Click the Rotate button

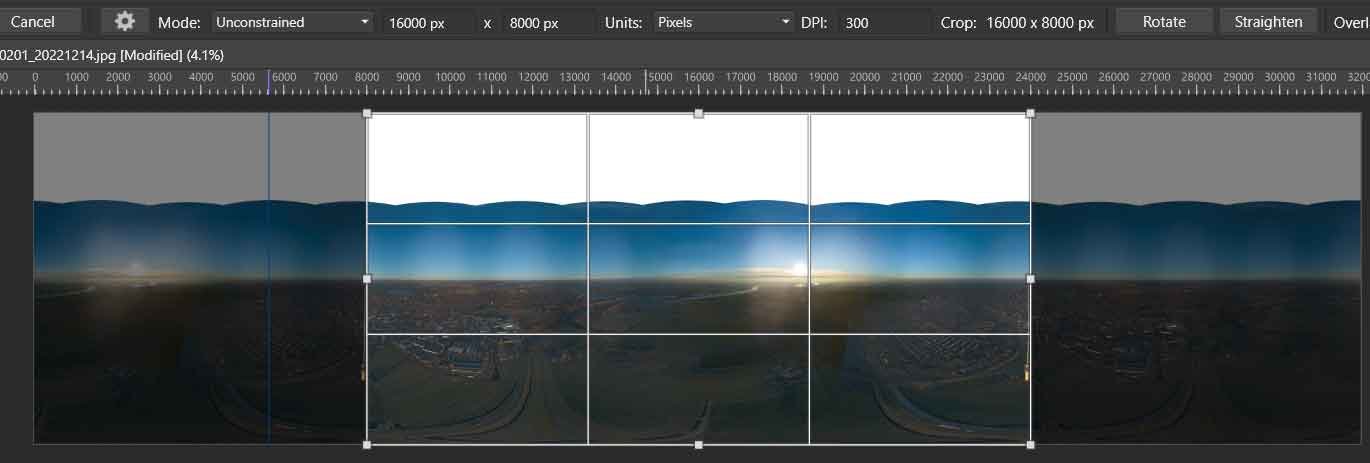1164,21
